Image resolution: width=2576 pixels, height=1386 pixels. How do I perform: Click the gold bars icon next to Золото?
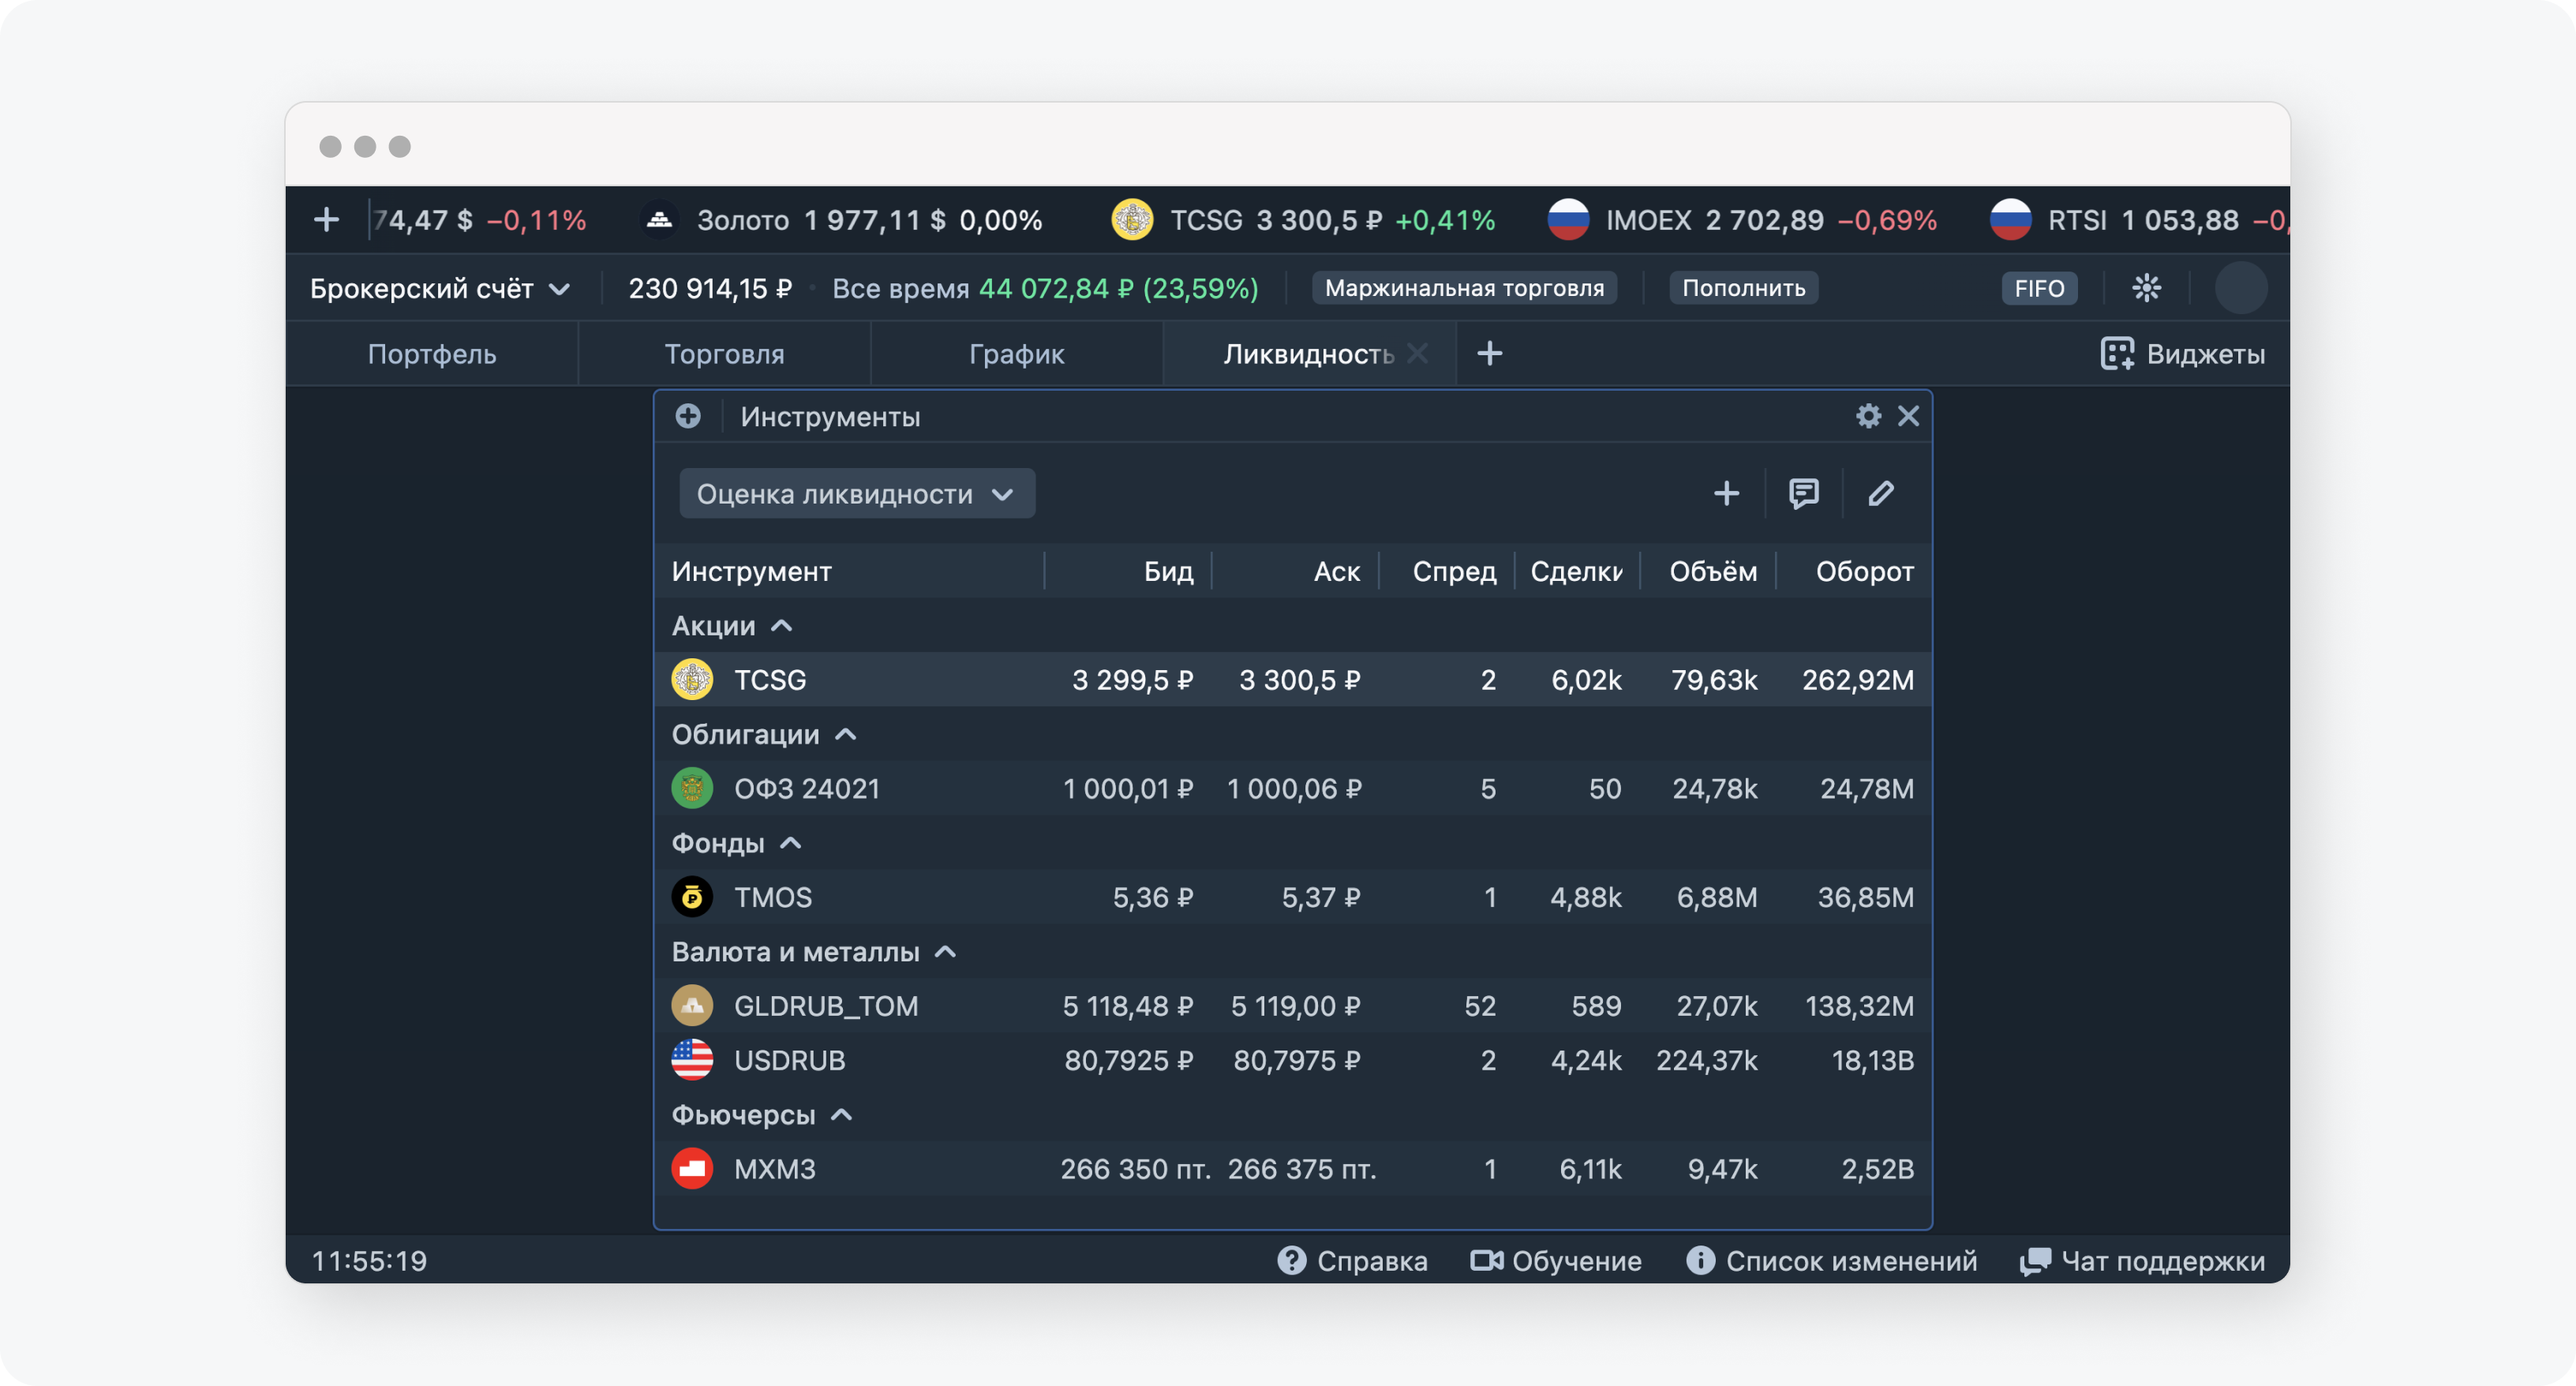[659, 220]
